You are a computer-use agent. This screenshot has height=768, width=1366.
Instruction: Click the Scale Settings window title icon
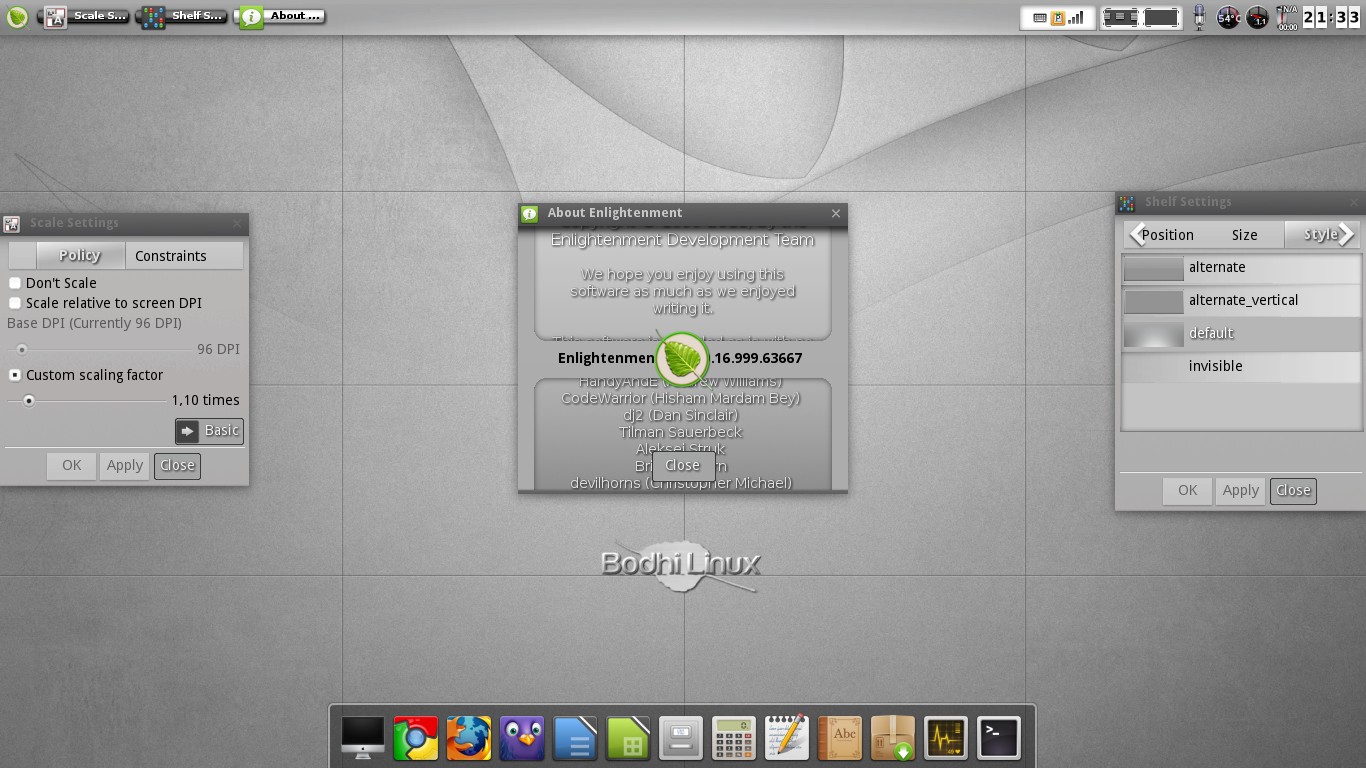[x=12, y=224]
